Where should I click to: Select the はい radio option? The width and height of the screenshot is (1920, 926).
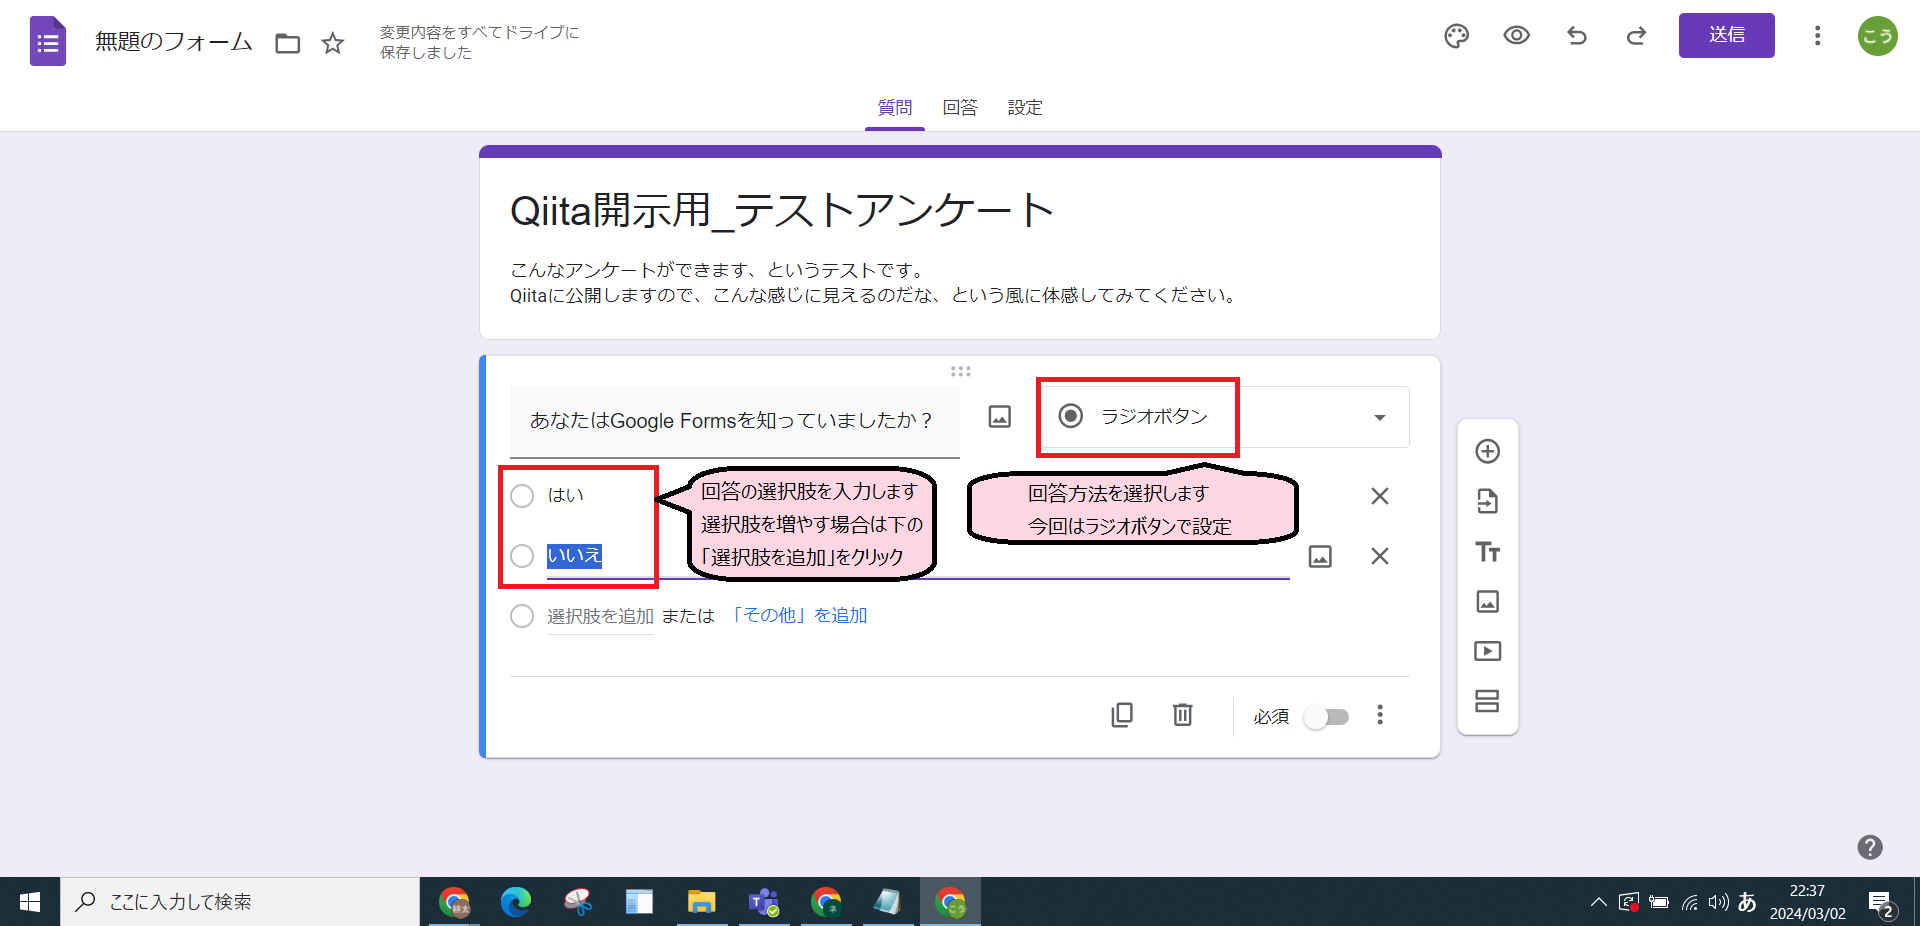pos(521,495)
